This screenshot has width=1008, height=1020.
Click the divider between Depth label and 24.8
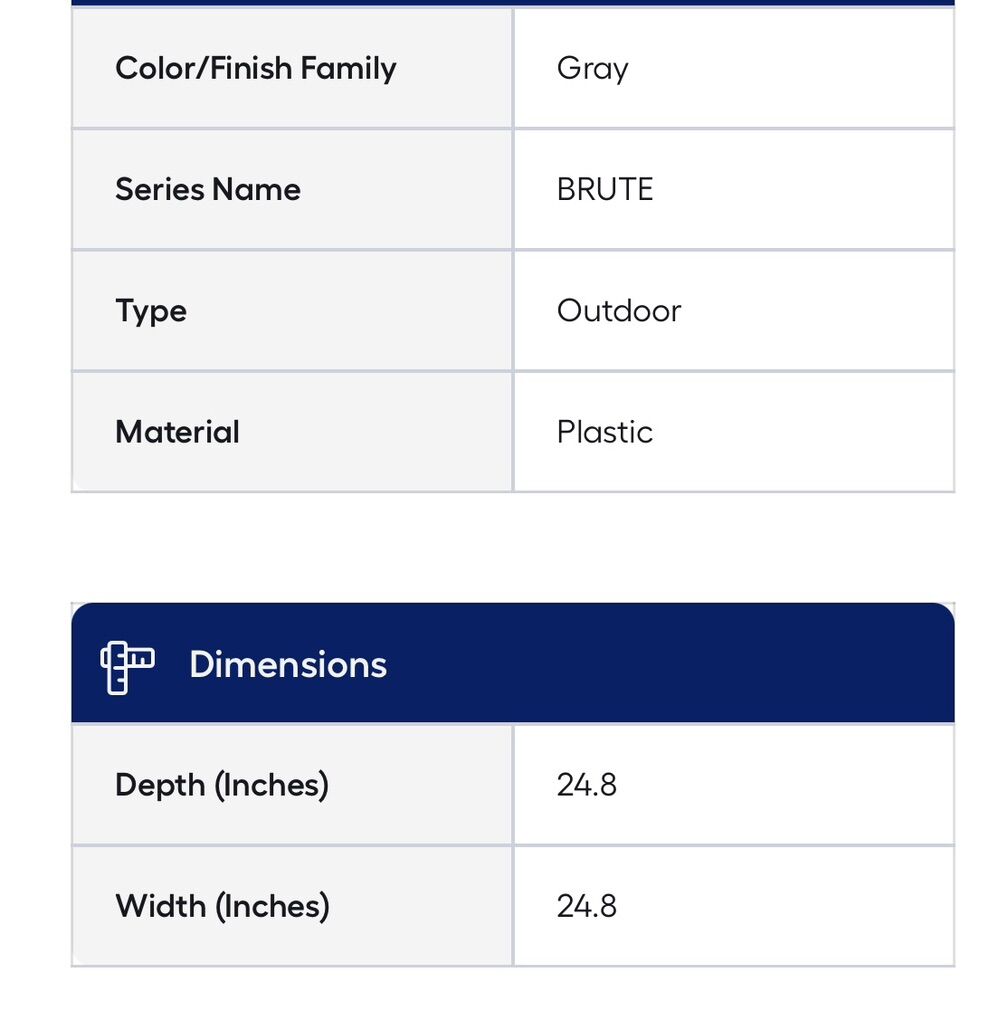click(513, 785)
